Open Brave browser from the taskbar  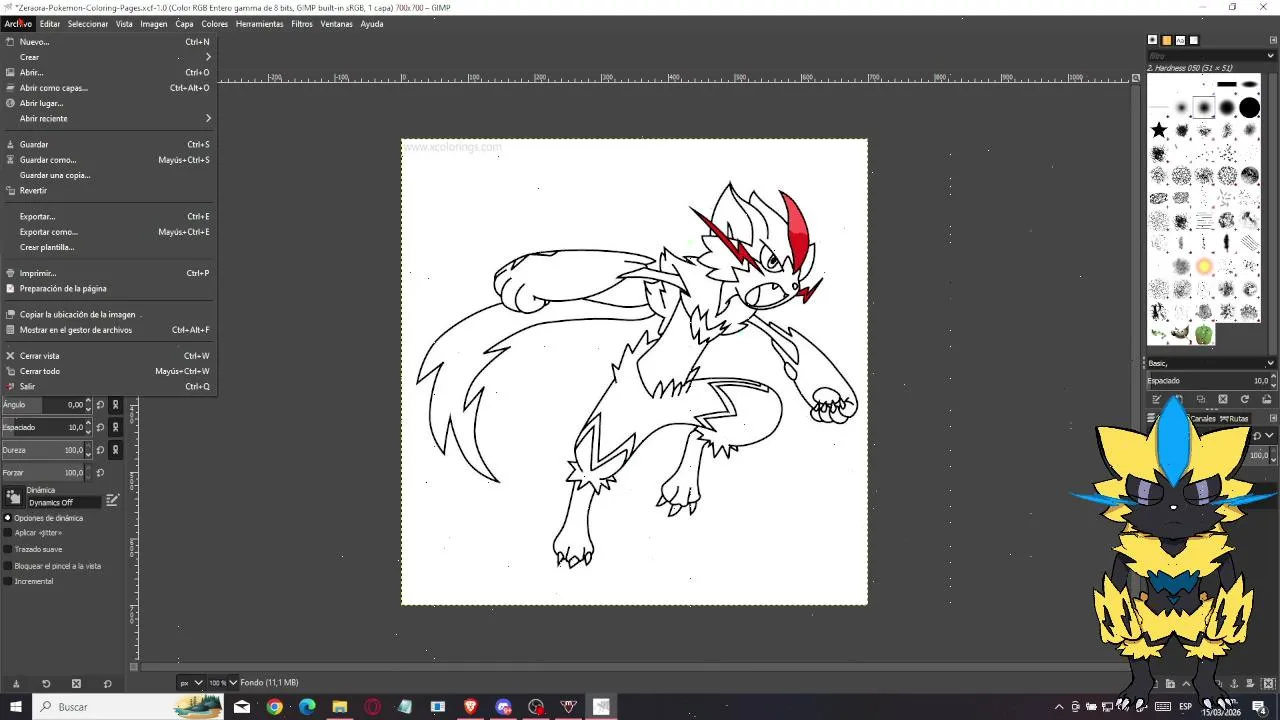[470, 707]
